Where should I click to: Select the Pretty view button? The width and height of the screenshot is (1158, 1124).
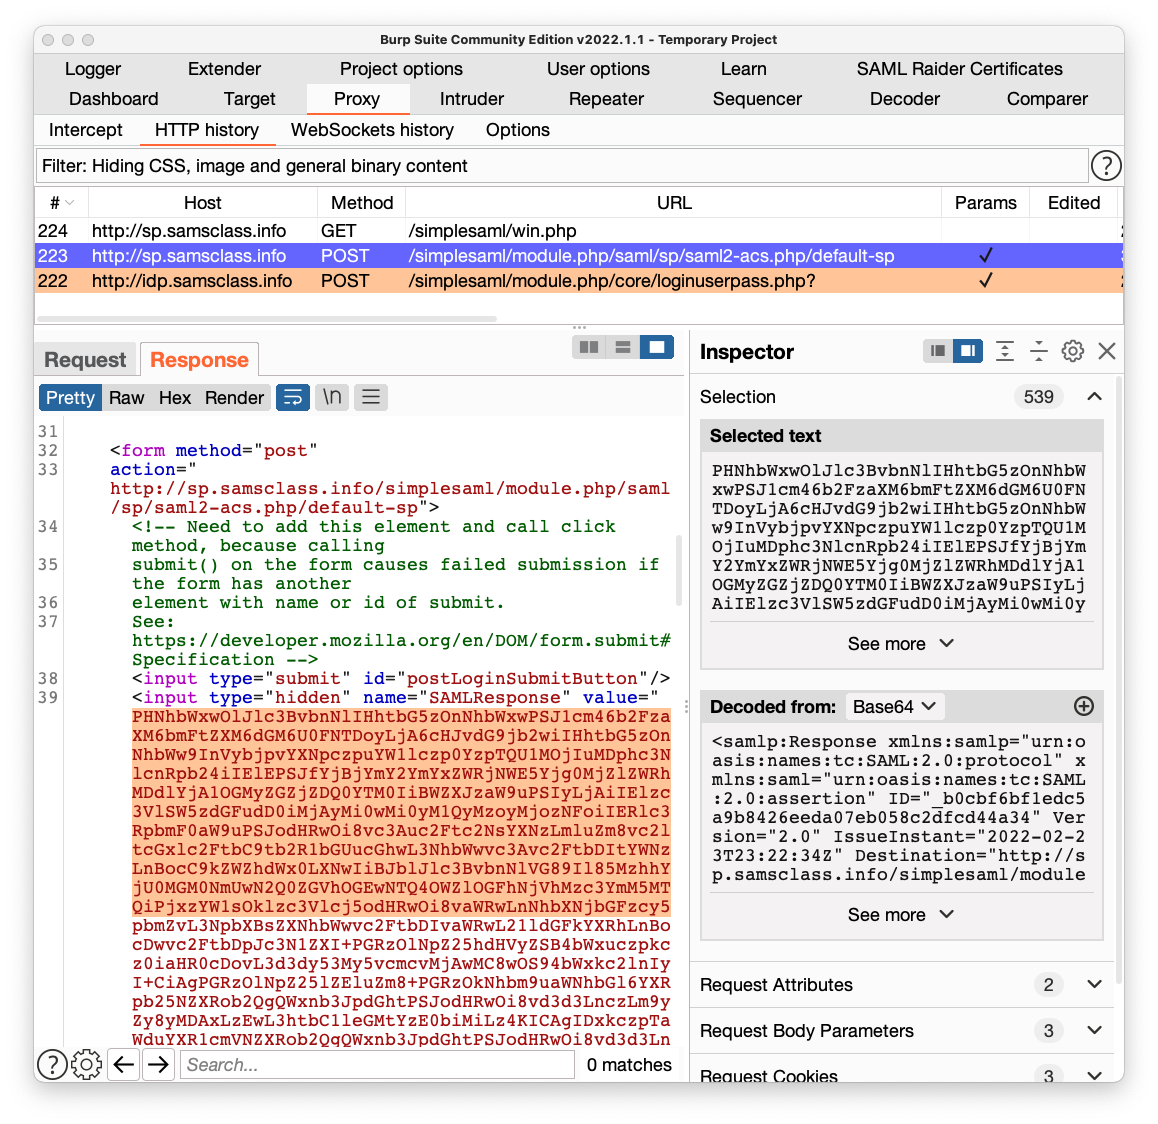click(70, 397)
